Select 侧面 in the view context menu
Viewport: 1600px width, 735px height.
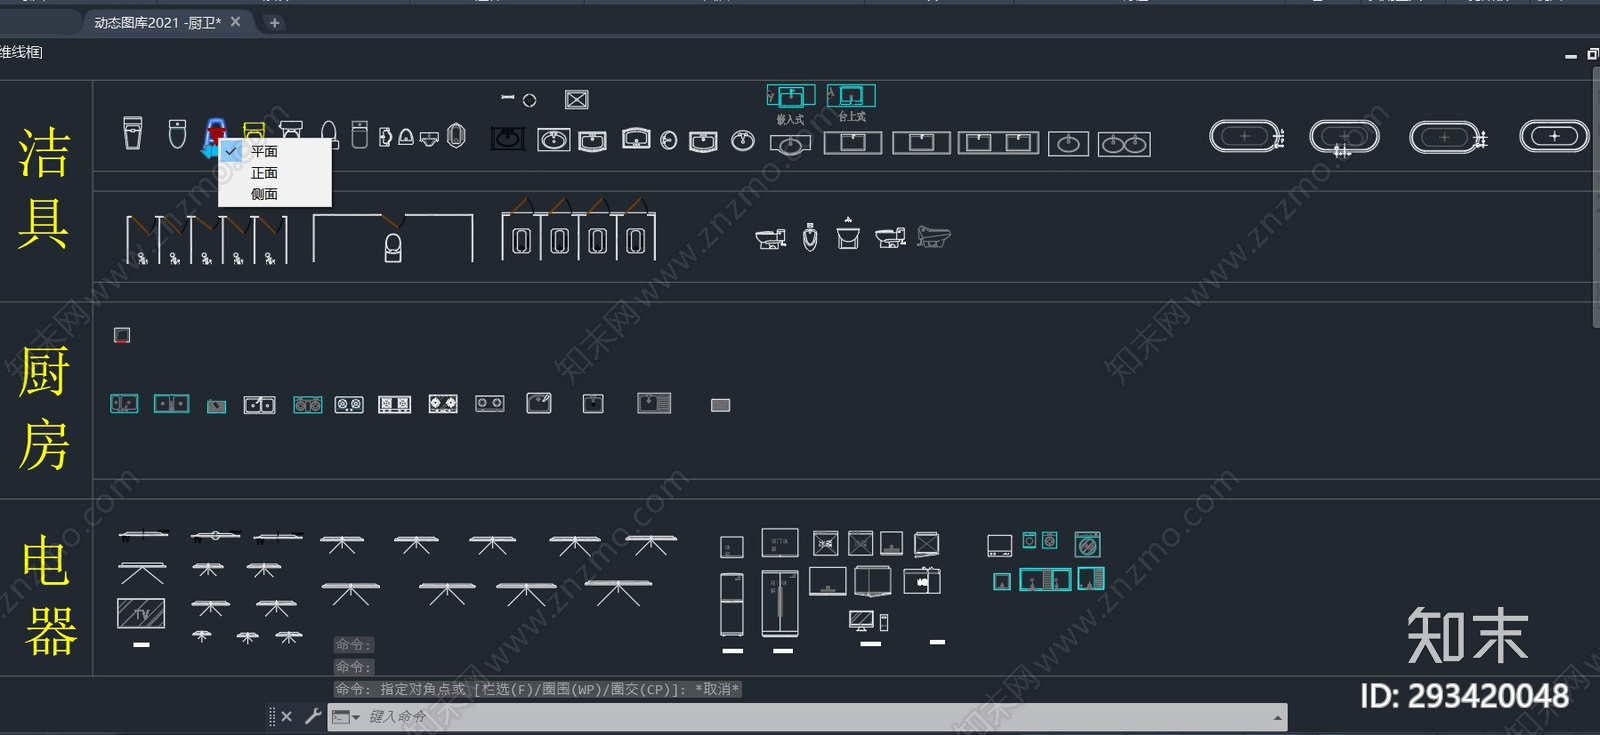coord(264,194)
